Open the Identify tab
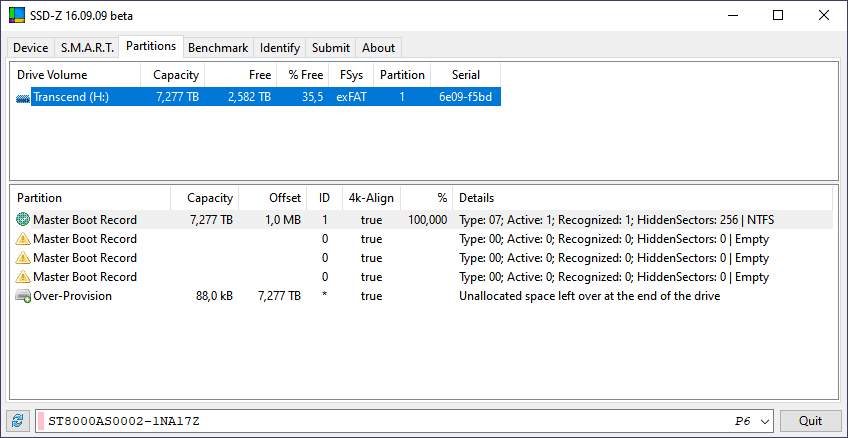The width and height of the screenshot is (848, 438). (x=280, y=47)
